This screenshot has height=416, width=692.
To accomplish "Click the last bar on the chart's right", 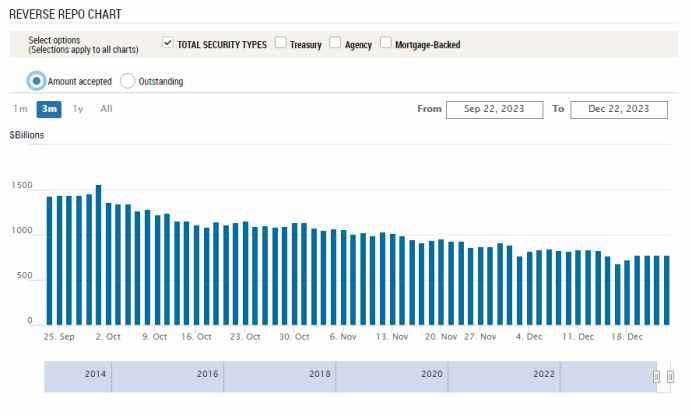I will (x=666, y=290).
